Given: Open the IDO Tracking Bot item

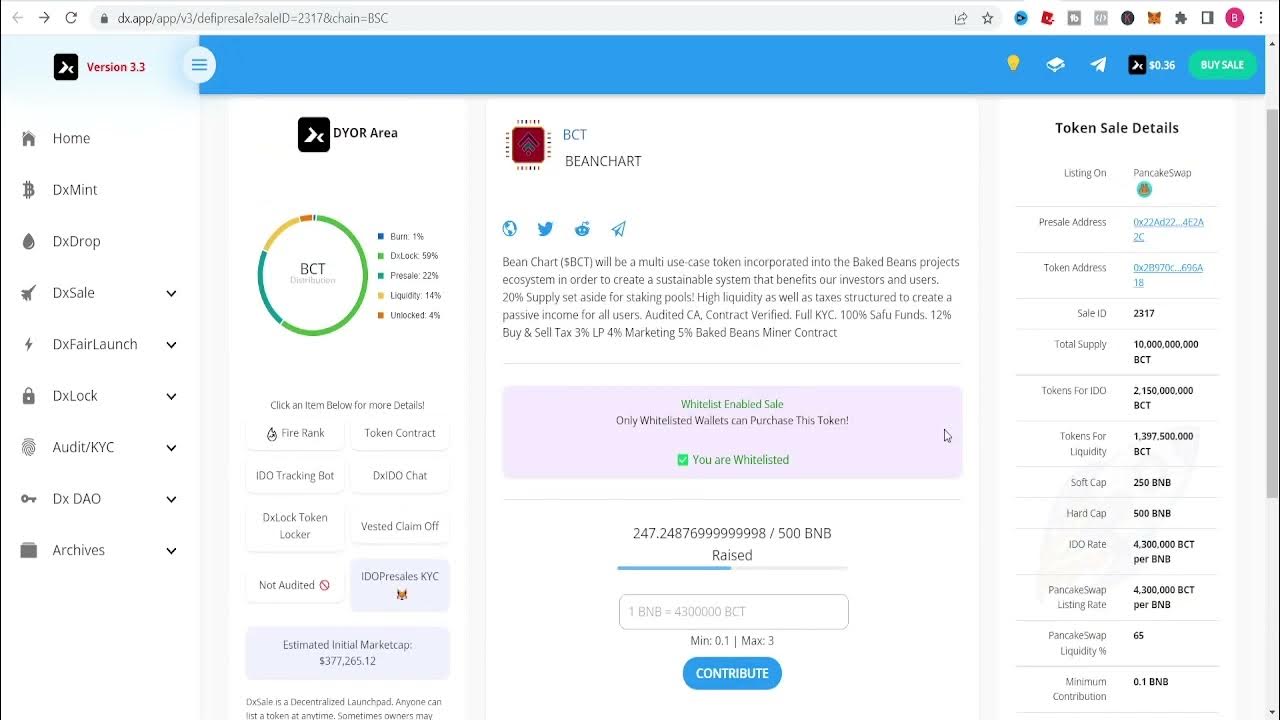Looking at the screenshot, I should [x=295, y=475].
